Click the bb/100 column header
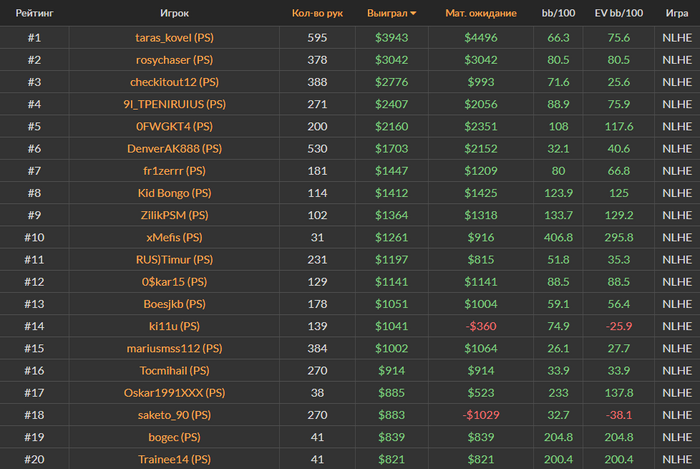The height and width of the screenshot is (469, 700). coord(558,14)
